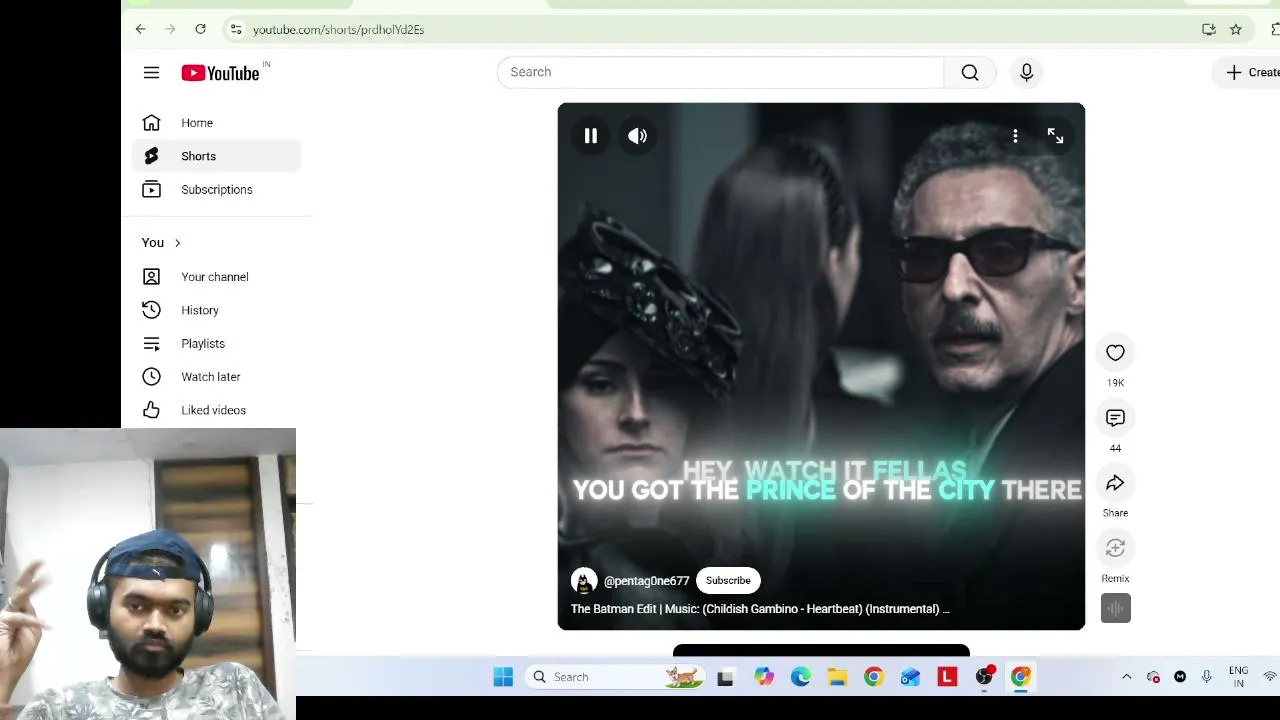Open Playlists in the sidebar
This screenshot has width=1280, height=720.
tap(216, 343)
